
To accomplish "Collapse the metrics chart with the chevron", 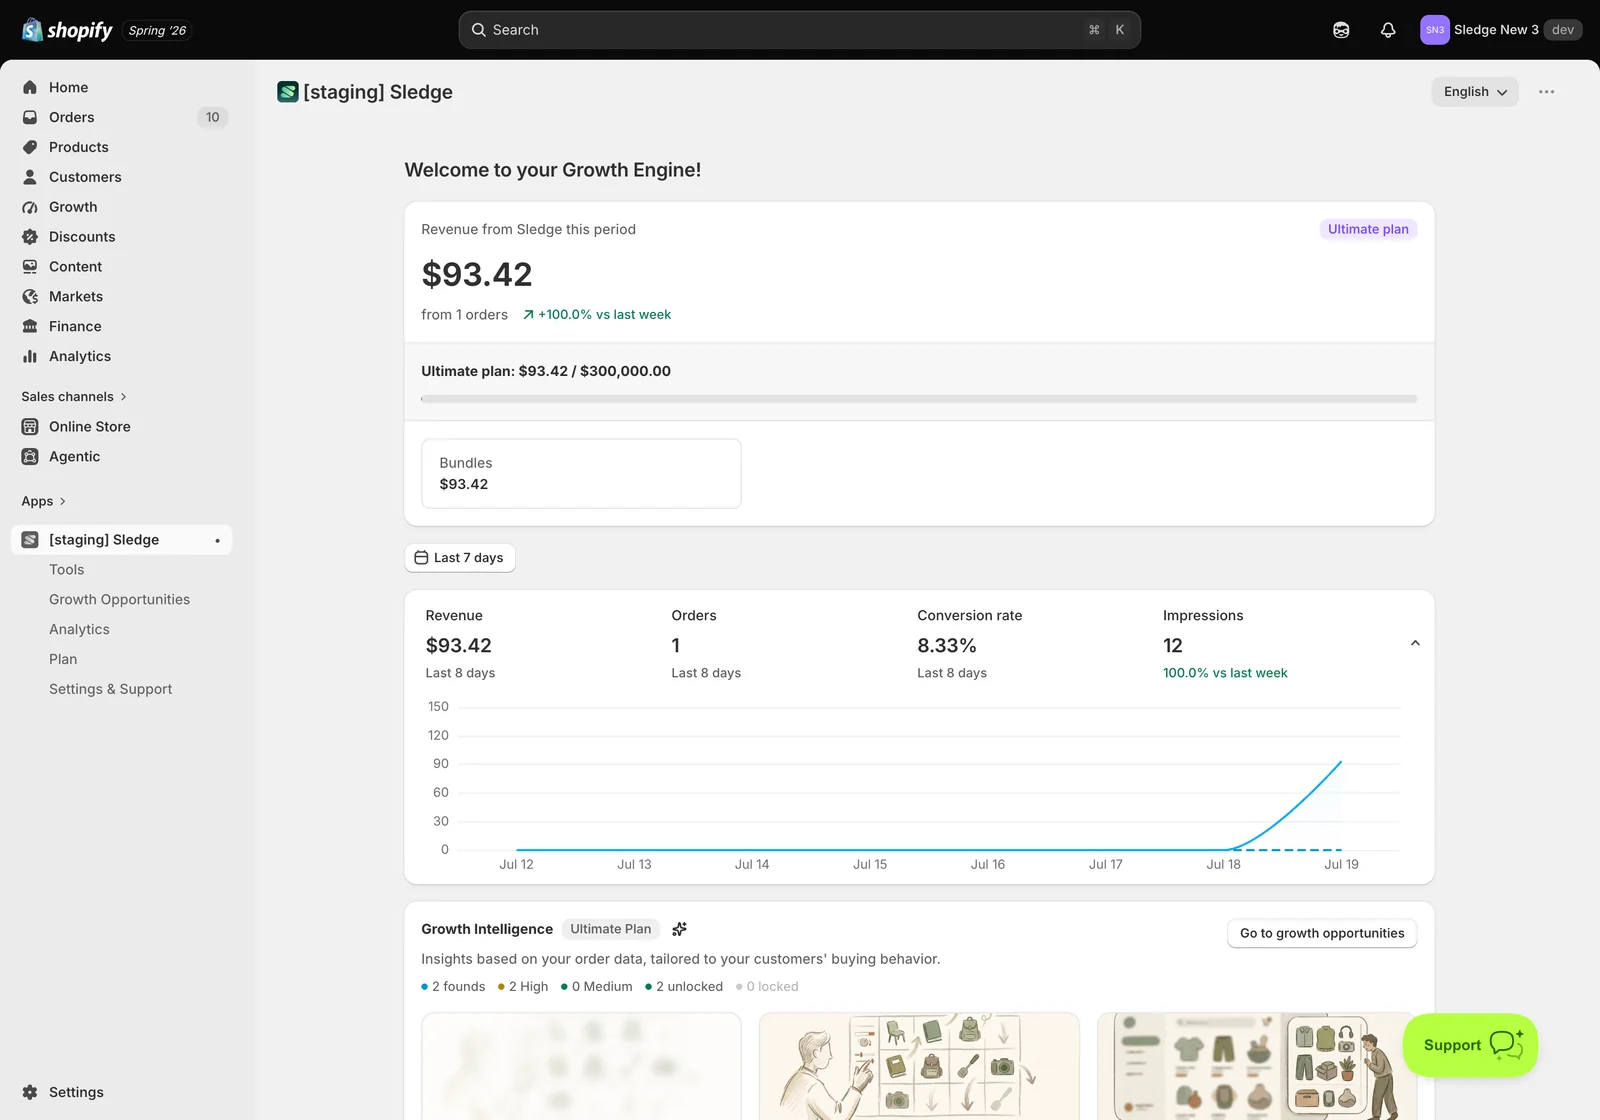I will (1415, 643).
